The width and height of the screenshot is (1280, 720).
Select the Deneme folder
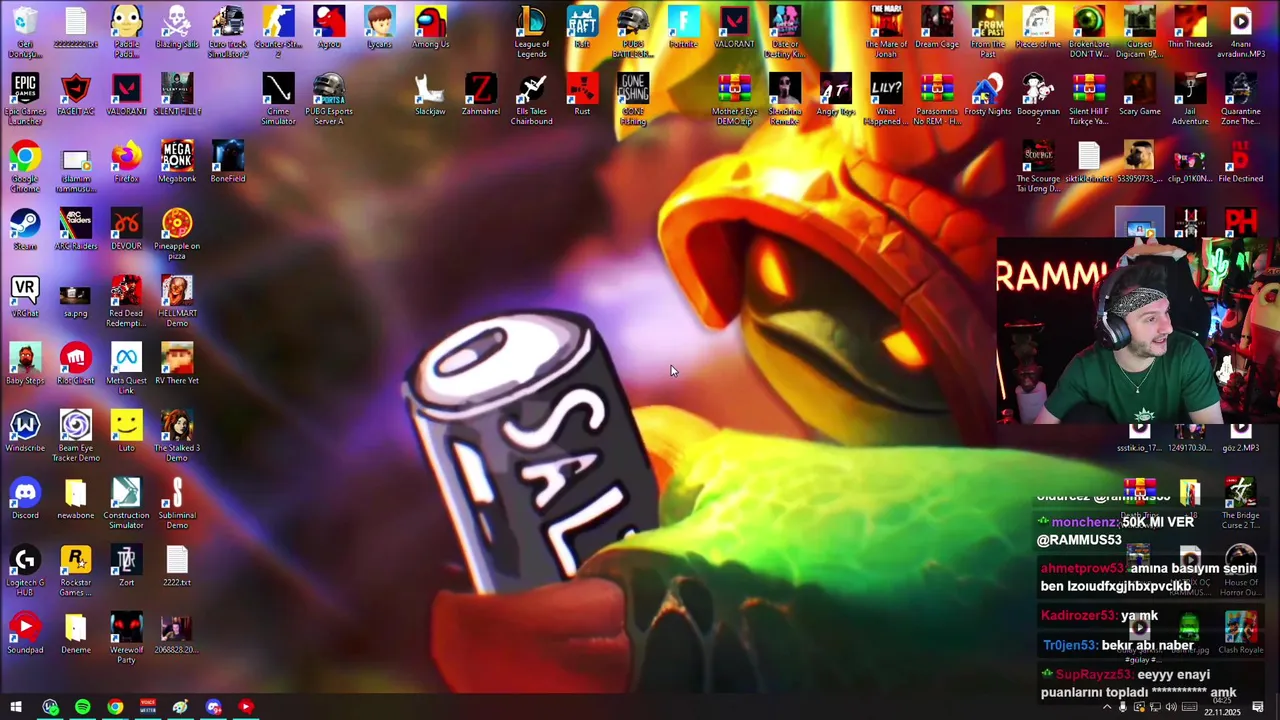pyautogui.click(x=76, y=633)
